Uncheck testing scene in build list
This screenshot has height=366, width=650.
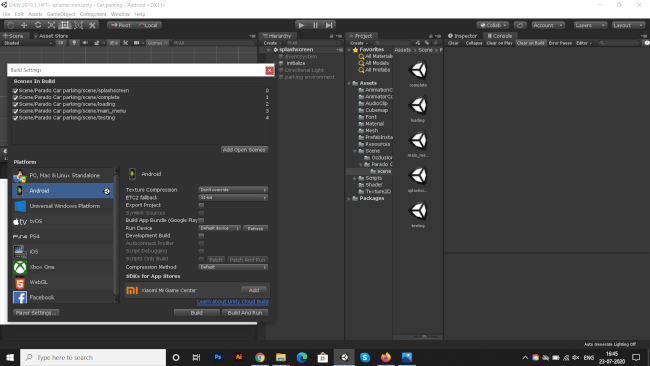pyautogui.click(x=15, y=118)
